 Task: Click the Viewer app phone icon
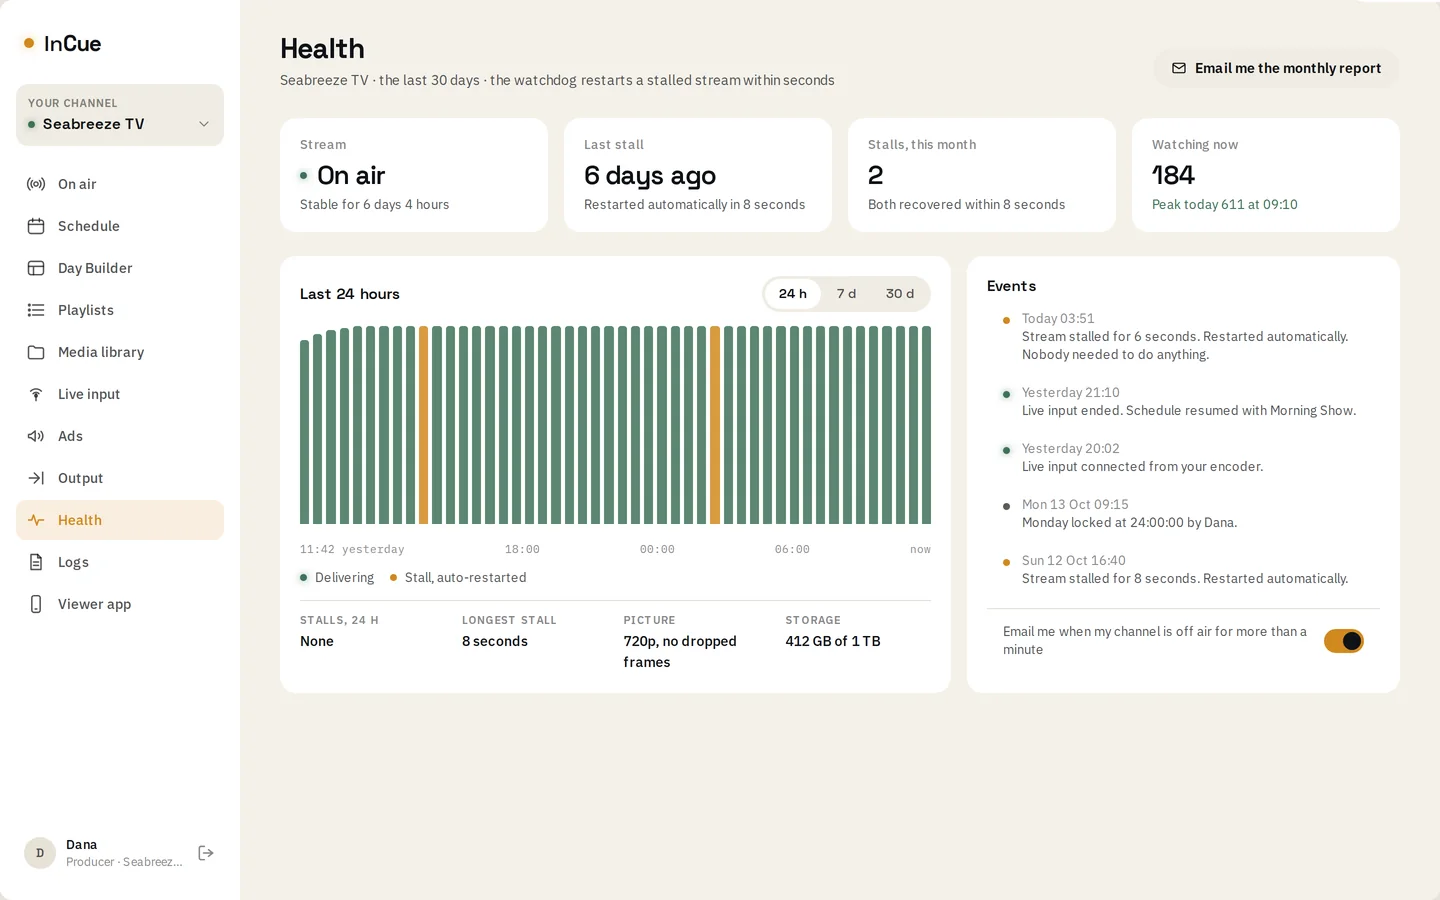(x=36, y=604)
